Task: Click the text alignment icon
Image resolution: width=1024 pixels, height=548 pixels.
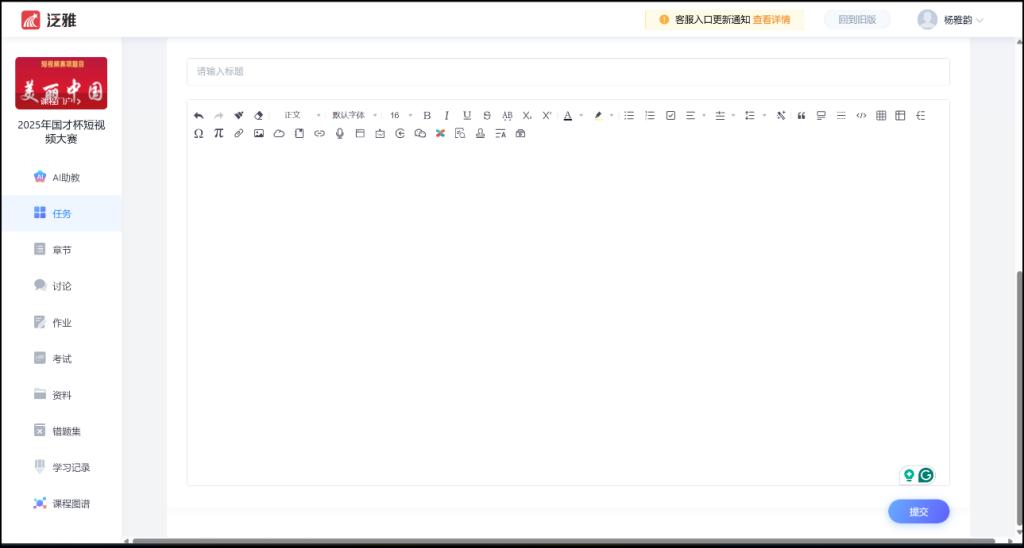Action: (690, 116)
